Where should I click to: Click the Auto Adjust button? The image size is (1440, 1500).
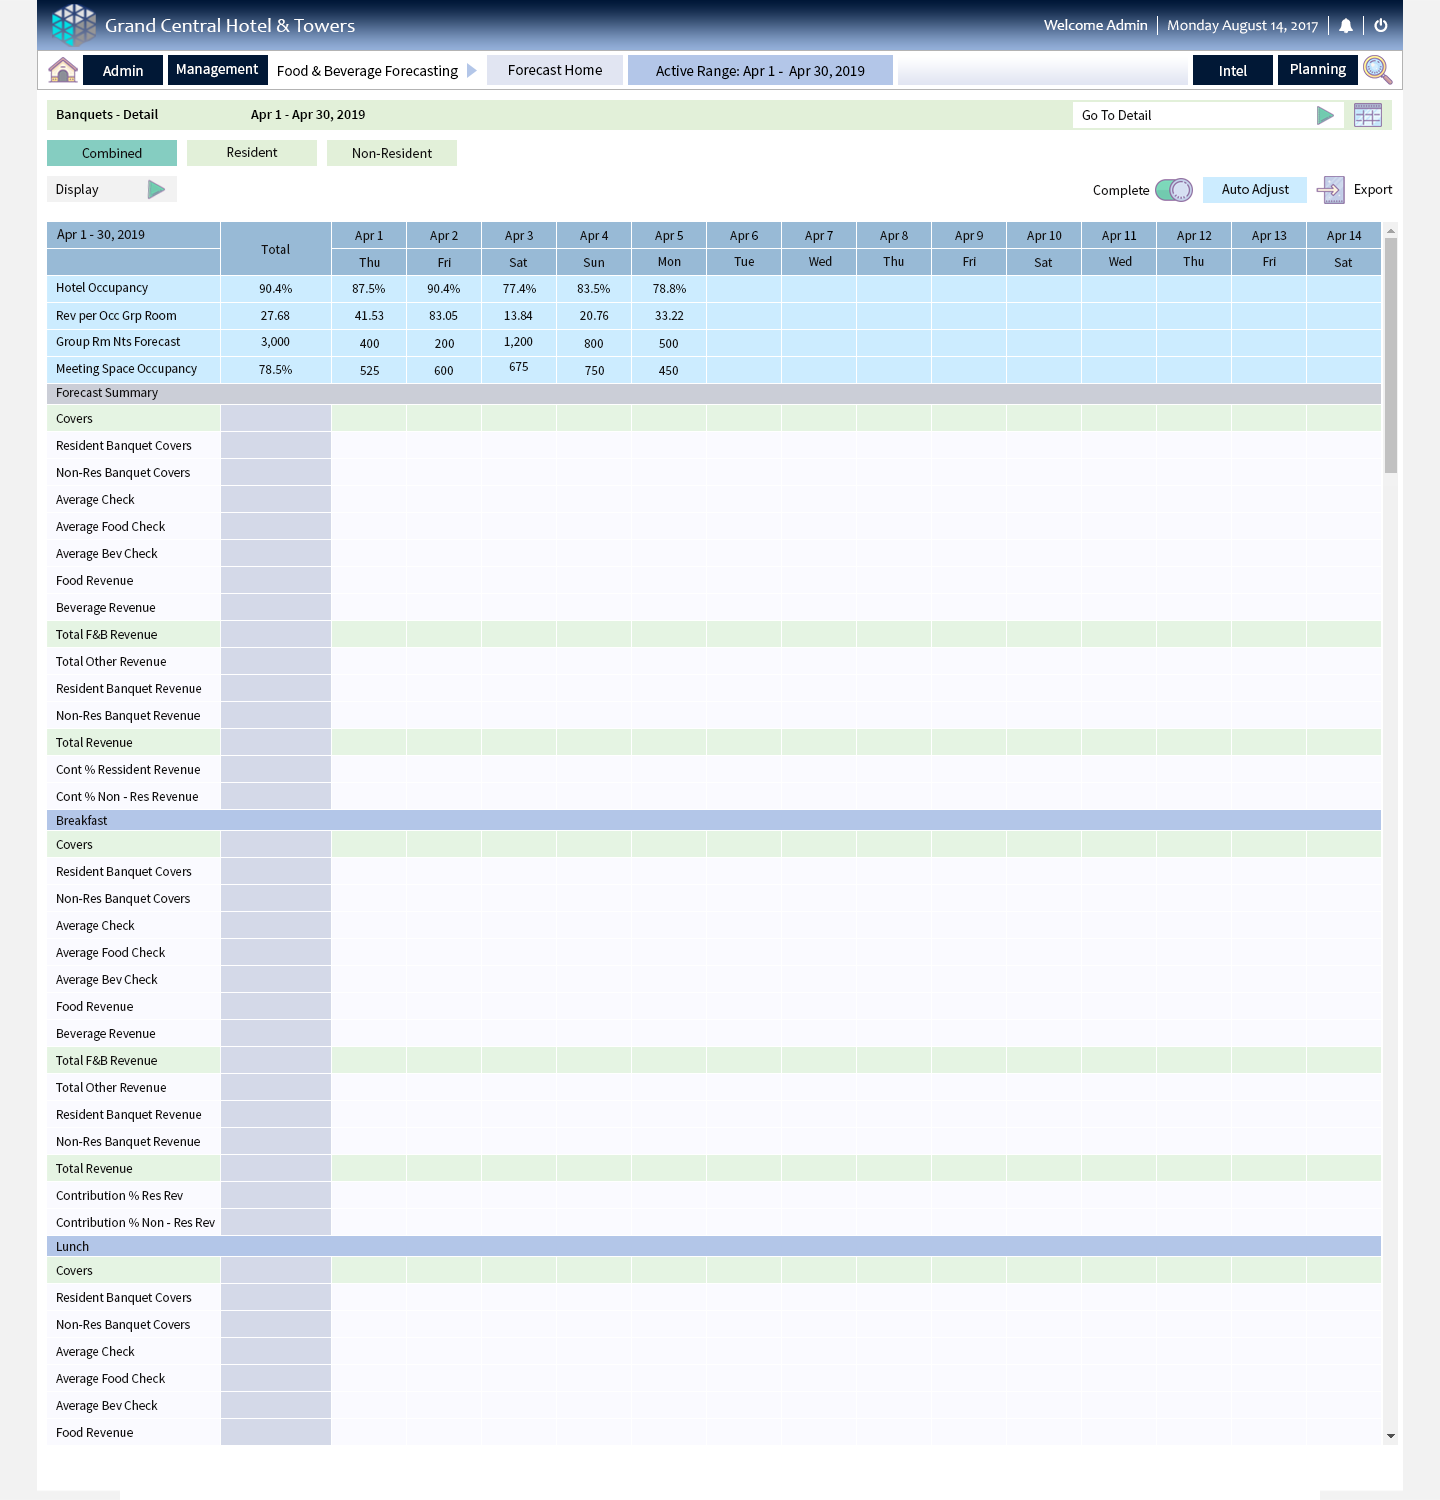coord(1255,190)
